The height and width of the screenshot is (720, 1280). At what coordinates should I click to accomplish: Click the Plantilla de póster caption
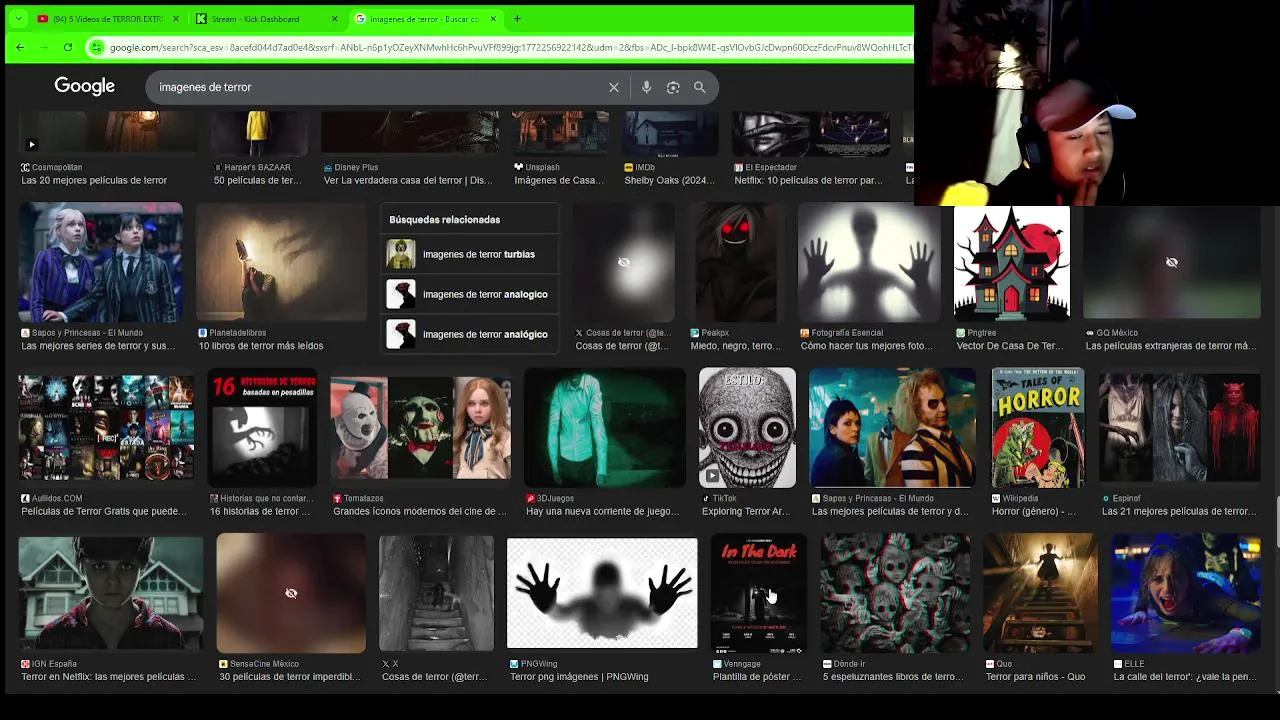point(757,677)
